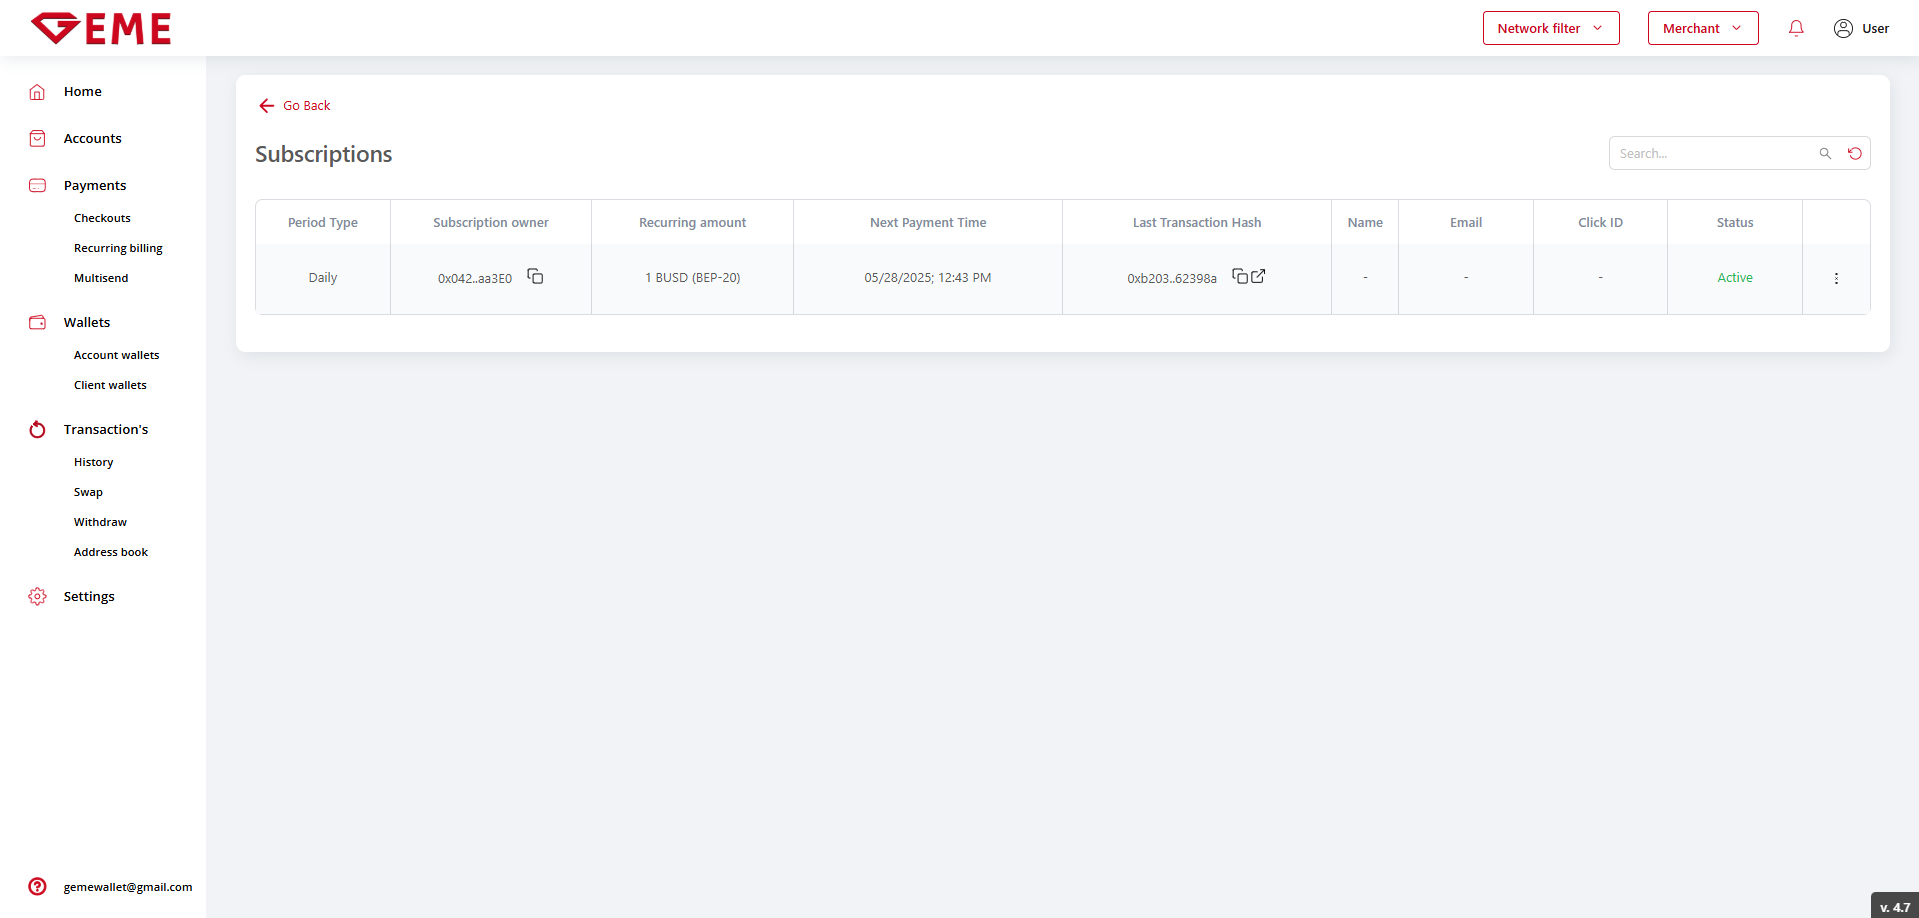Open Recurring billing in sidebar

click(118, 248)
